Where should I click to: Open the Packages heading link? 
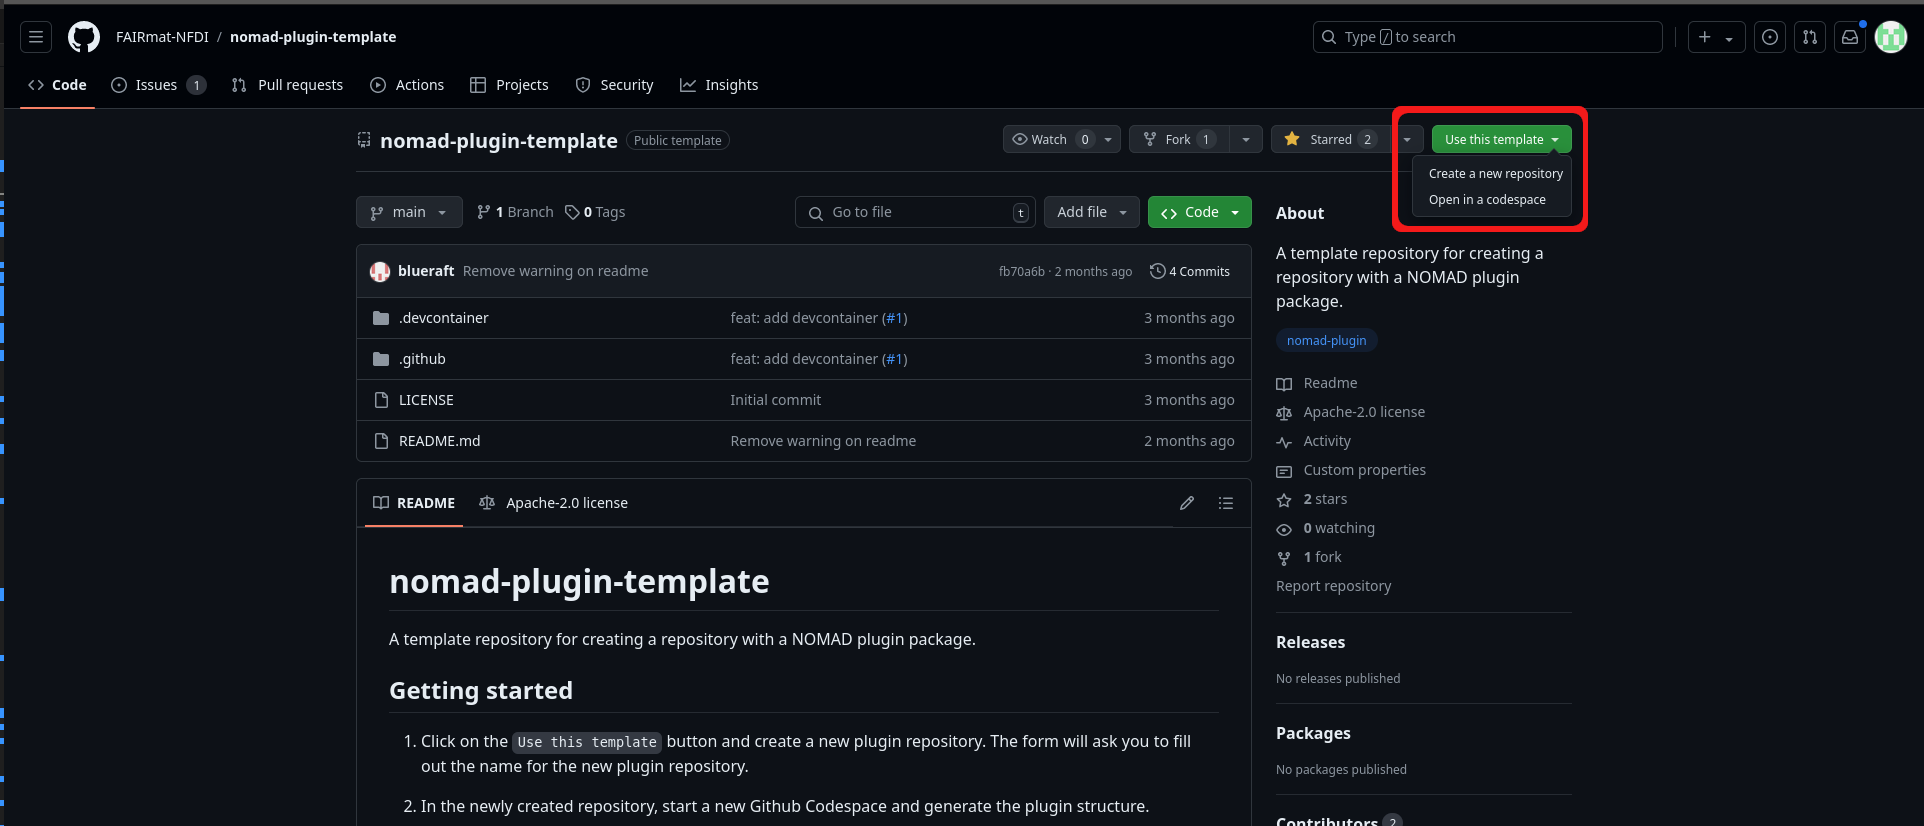pos(1313,733)
